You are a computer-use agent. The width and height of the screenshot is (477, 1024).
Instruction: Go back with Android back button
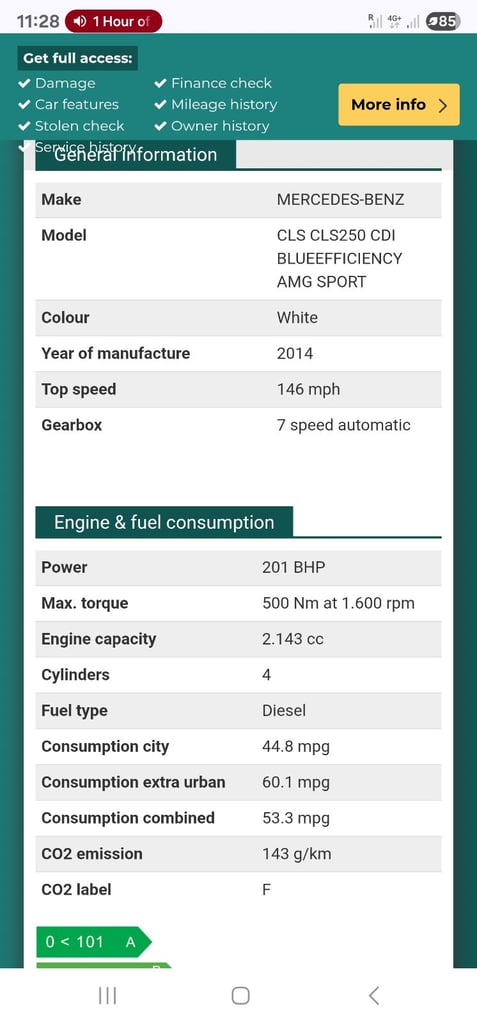[374, 995]
